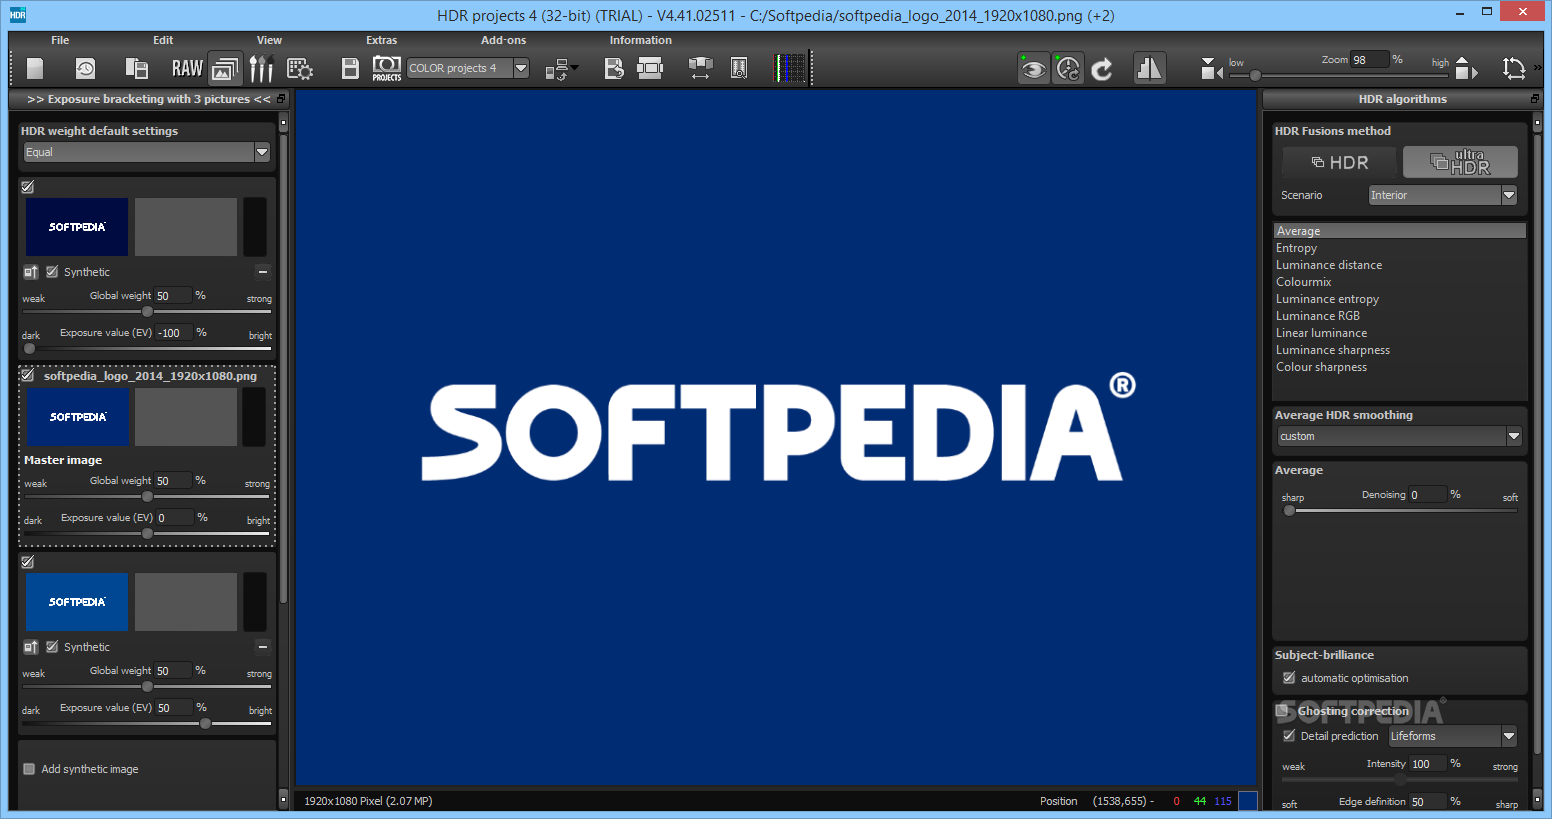Open Scenario Interior dropdown
The image size is (1552, 819).
pos(1442,195)
